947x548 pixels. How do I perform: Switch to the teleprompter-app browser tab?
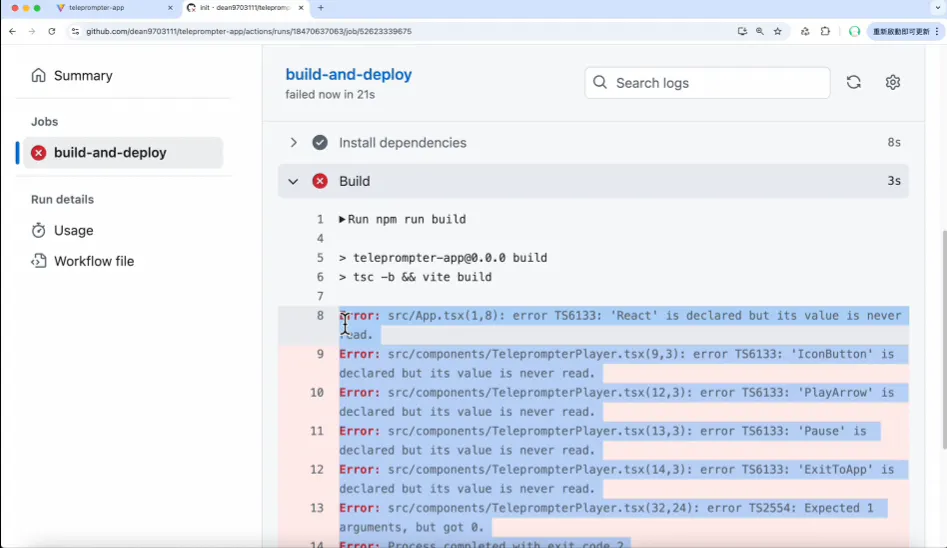coord(115,8)
